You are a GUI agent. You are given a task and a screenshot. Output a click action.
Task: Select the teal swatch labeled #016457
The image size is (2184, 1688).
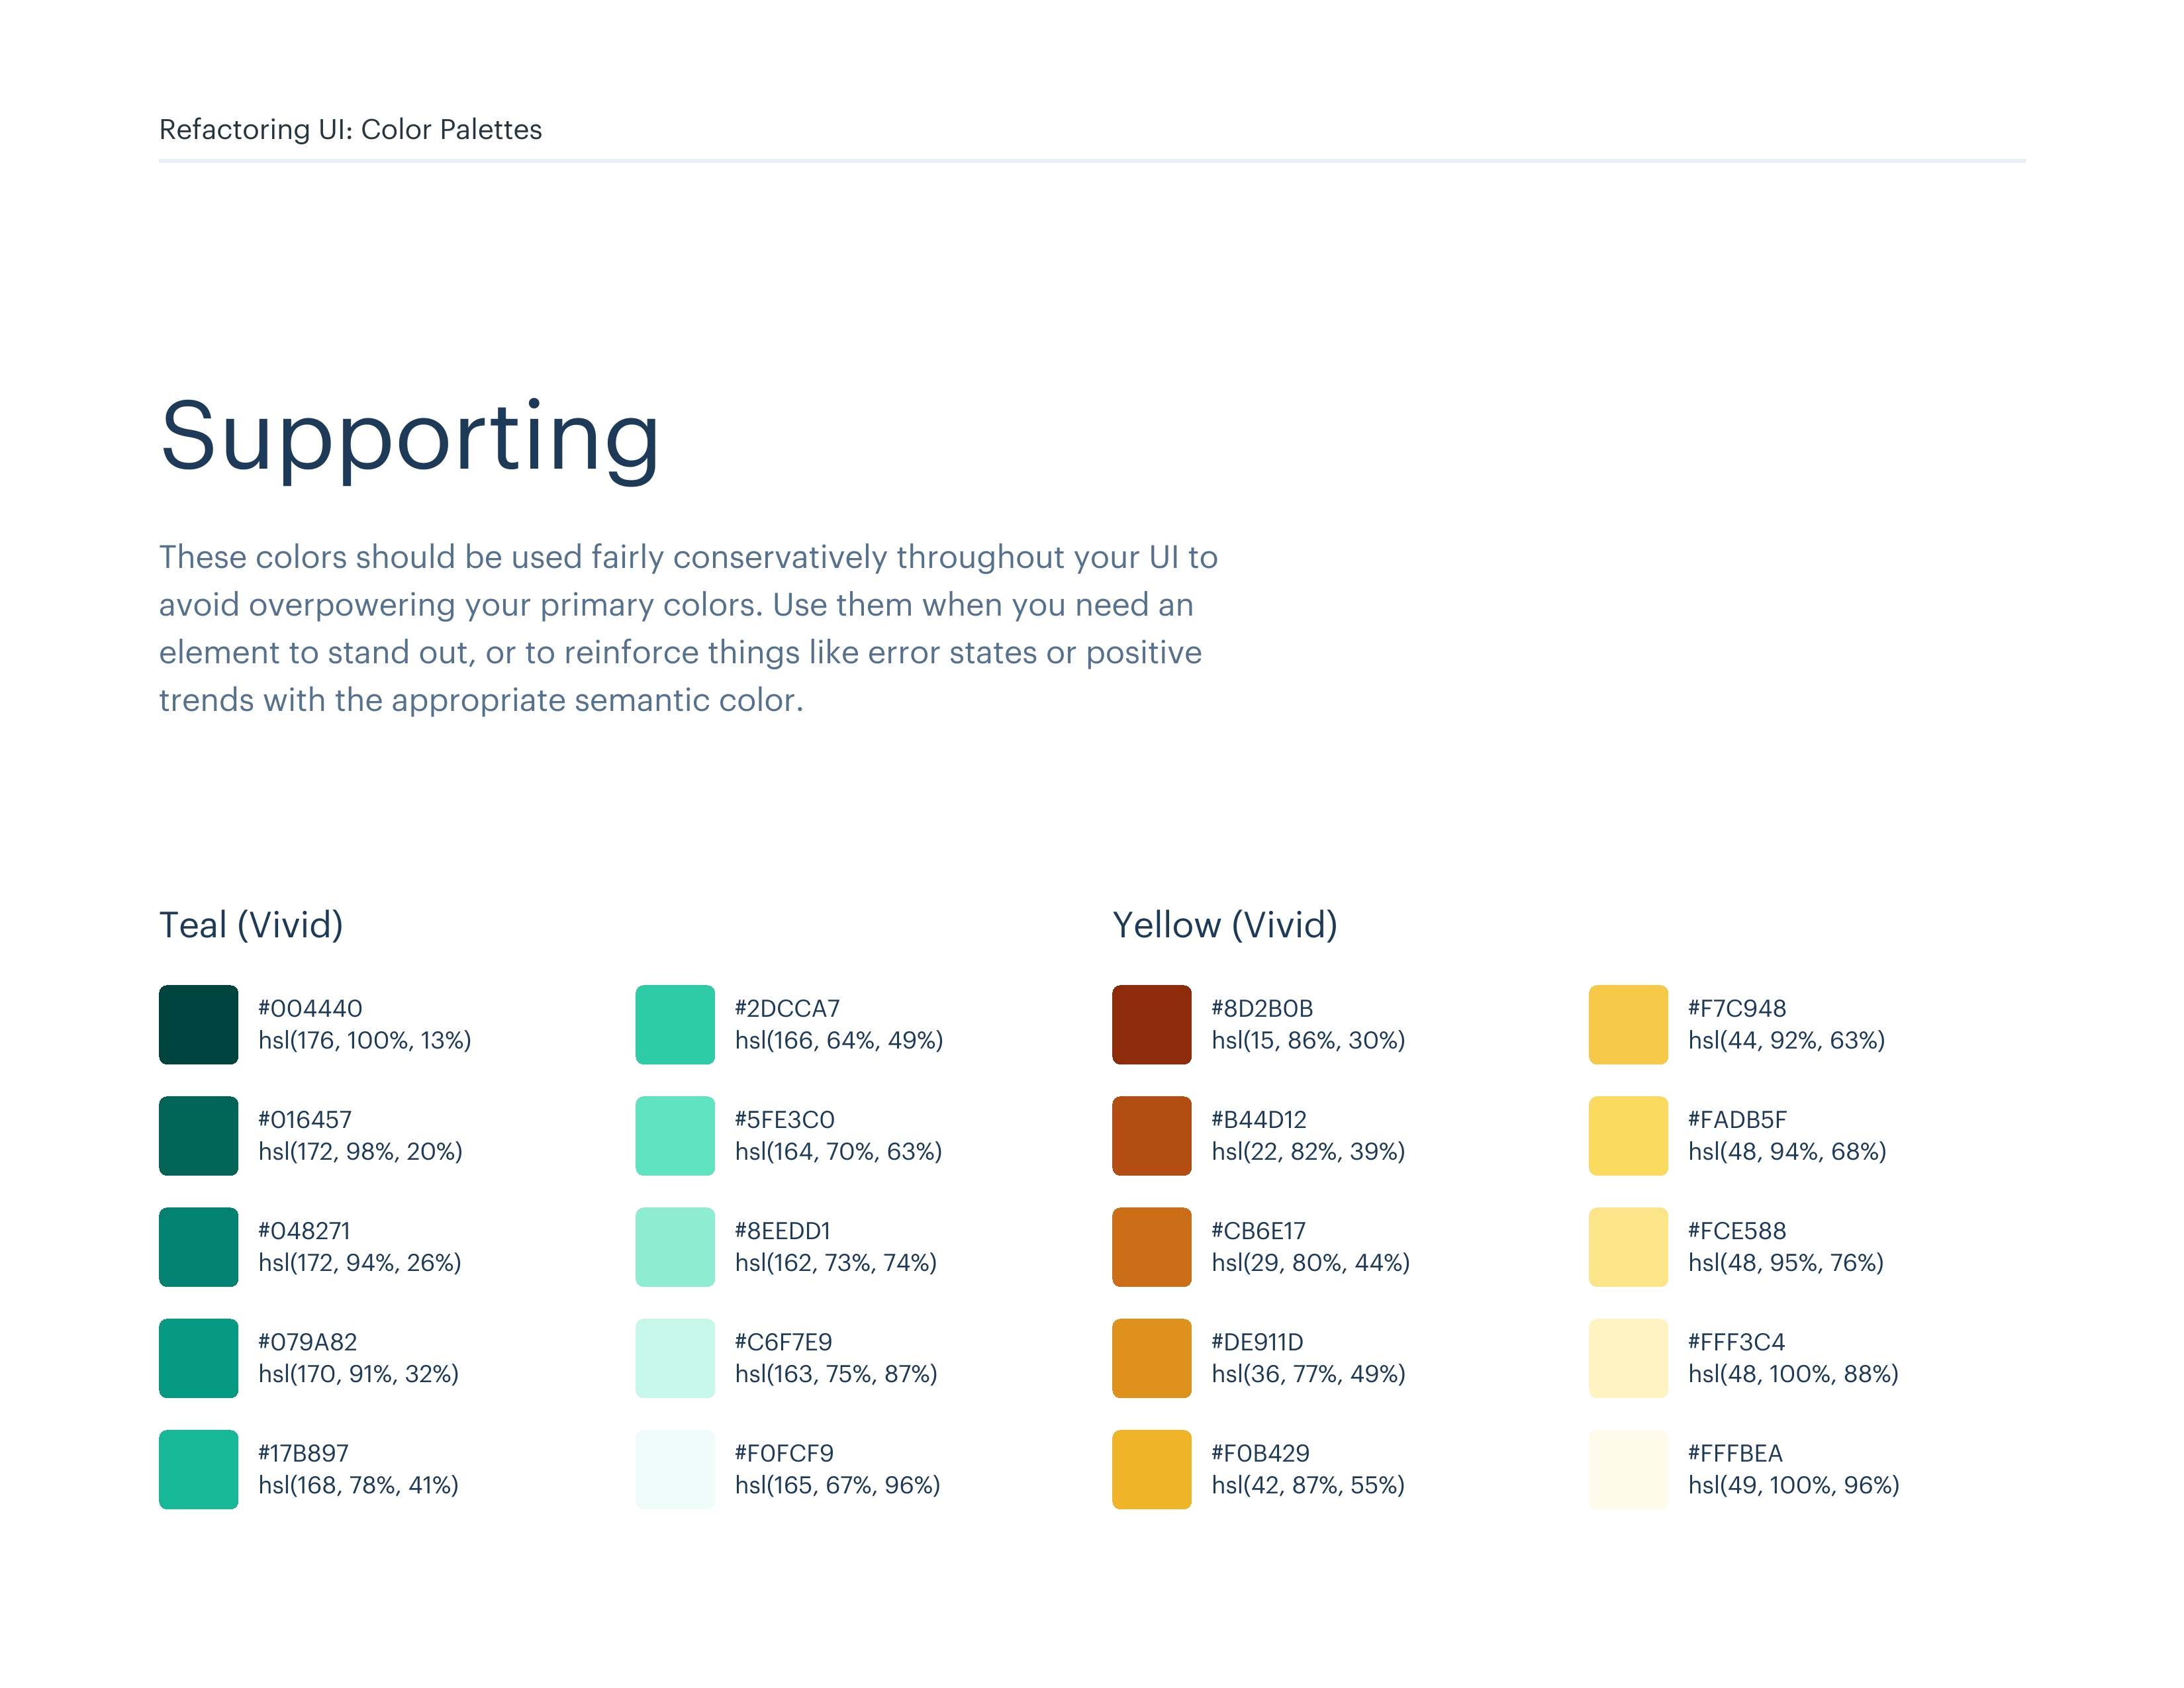click(198, 1135)
